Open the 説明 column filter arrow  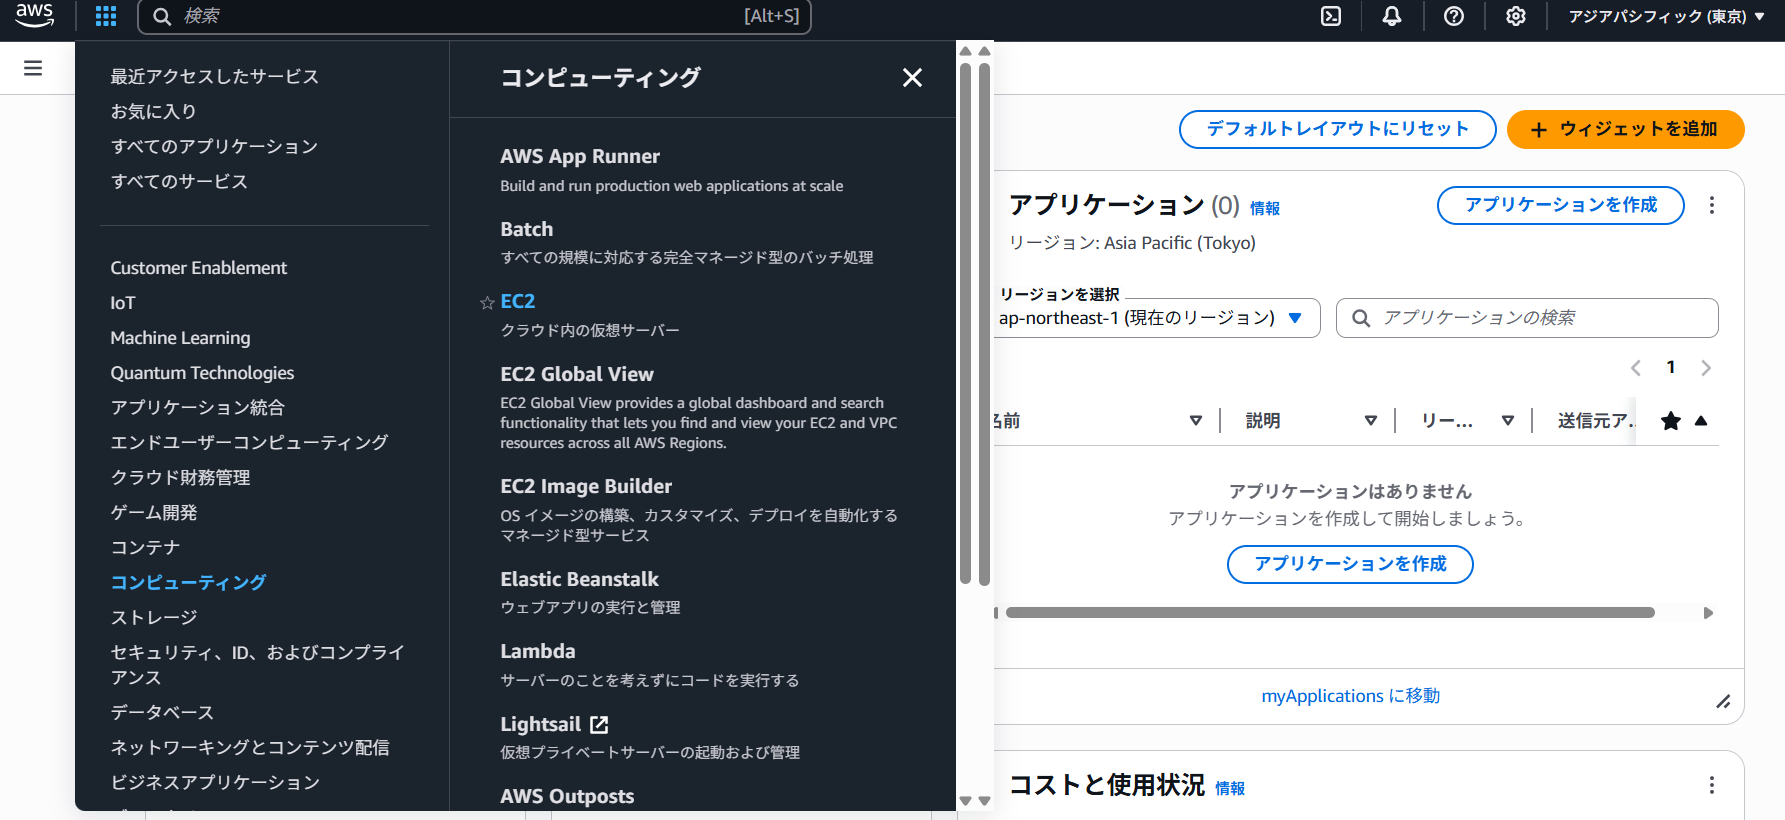point(1371,421)
